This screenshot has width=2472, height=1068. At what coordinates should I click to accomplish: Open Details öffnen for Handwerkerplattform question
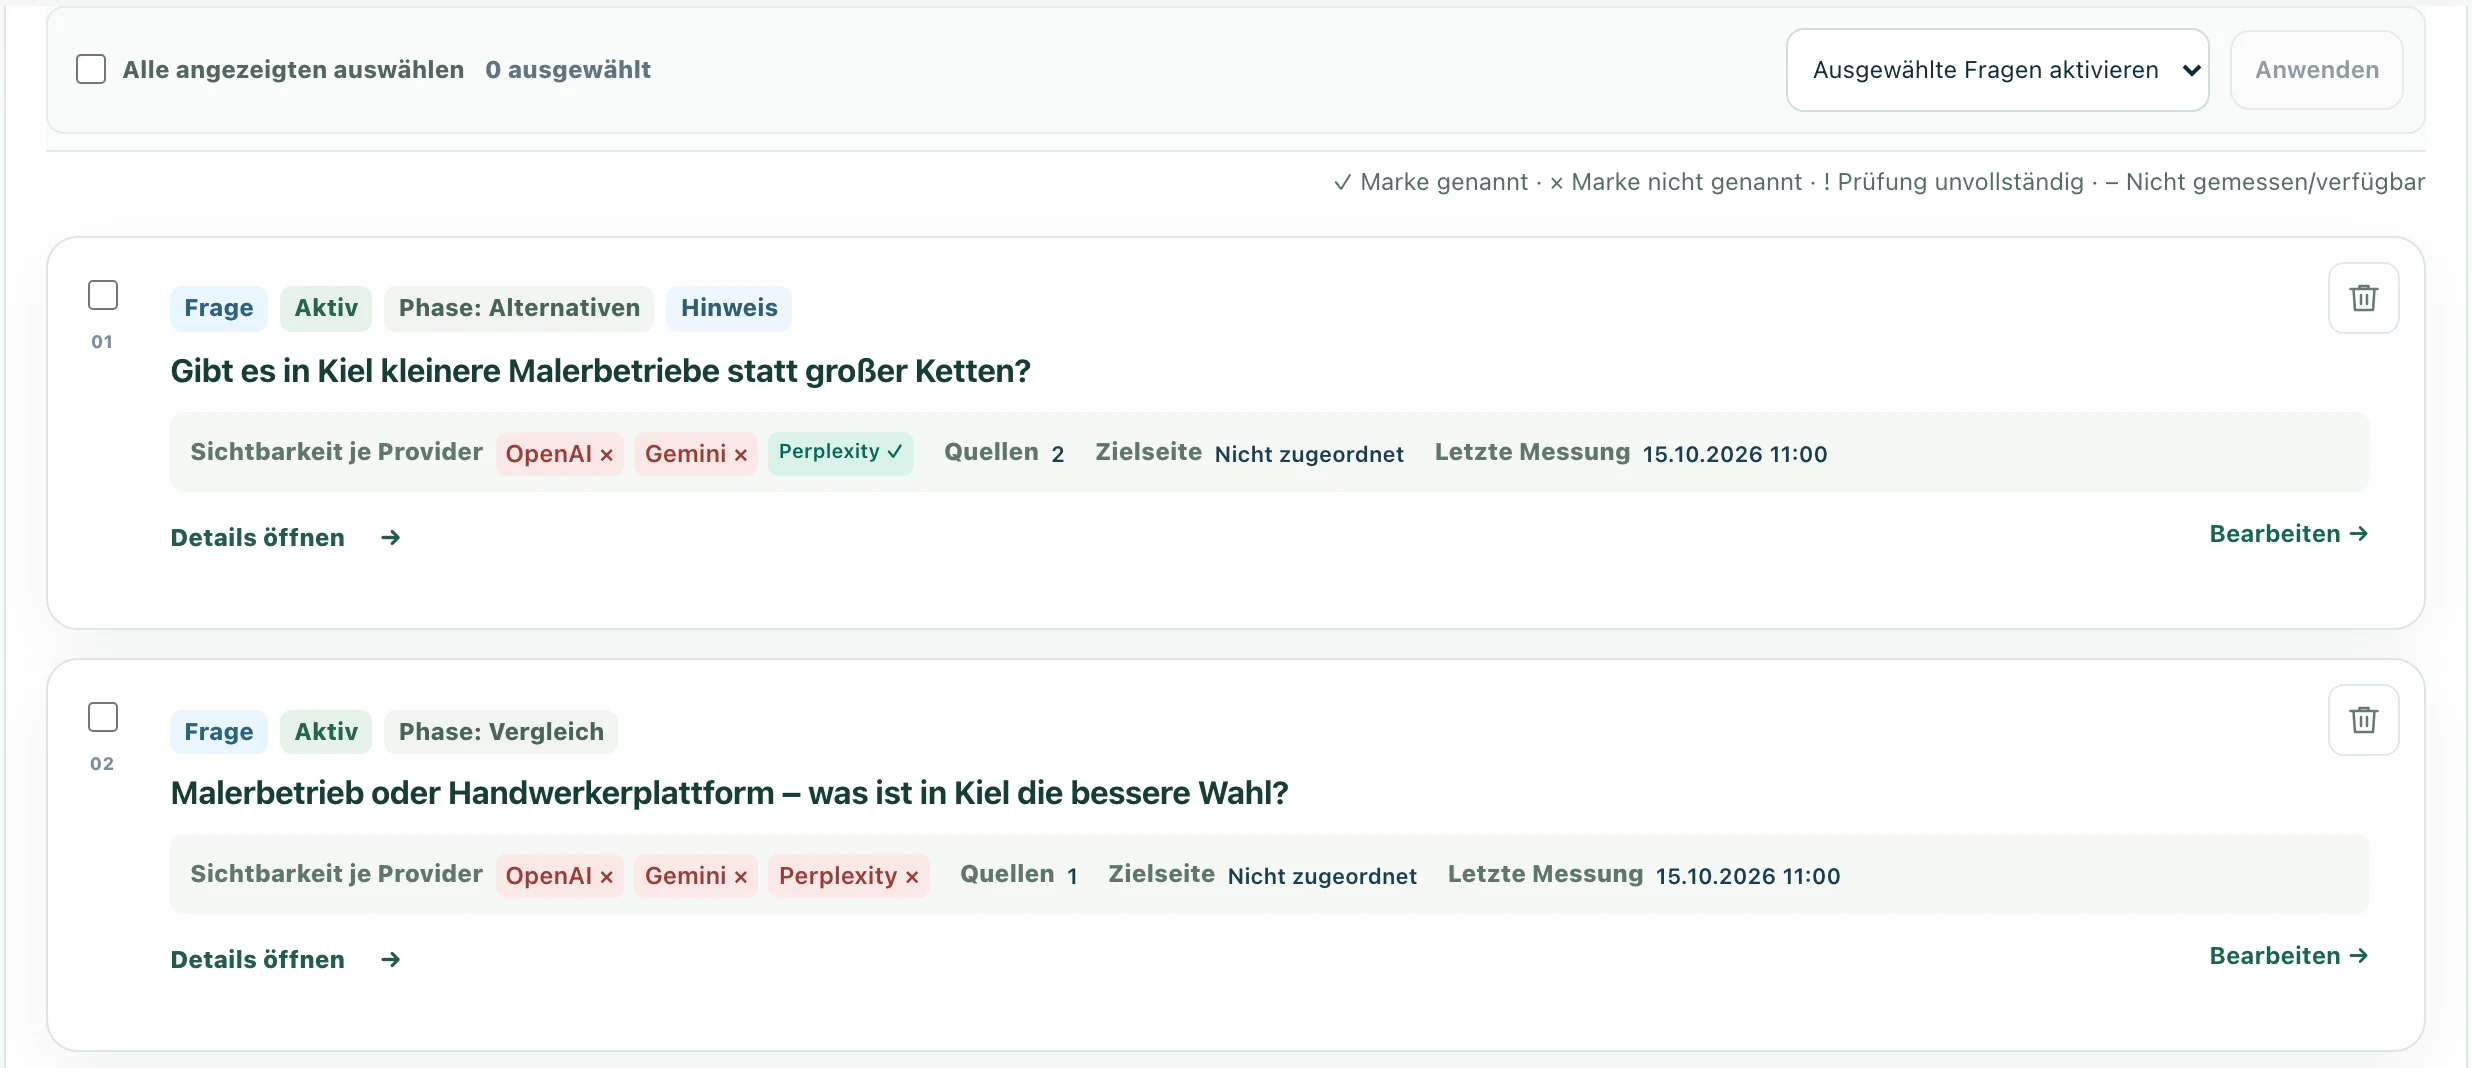[x=257, y=960]
